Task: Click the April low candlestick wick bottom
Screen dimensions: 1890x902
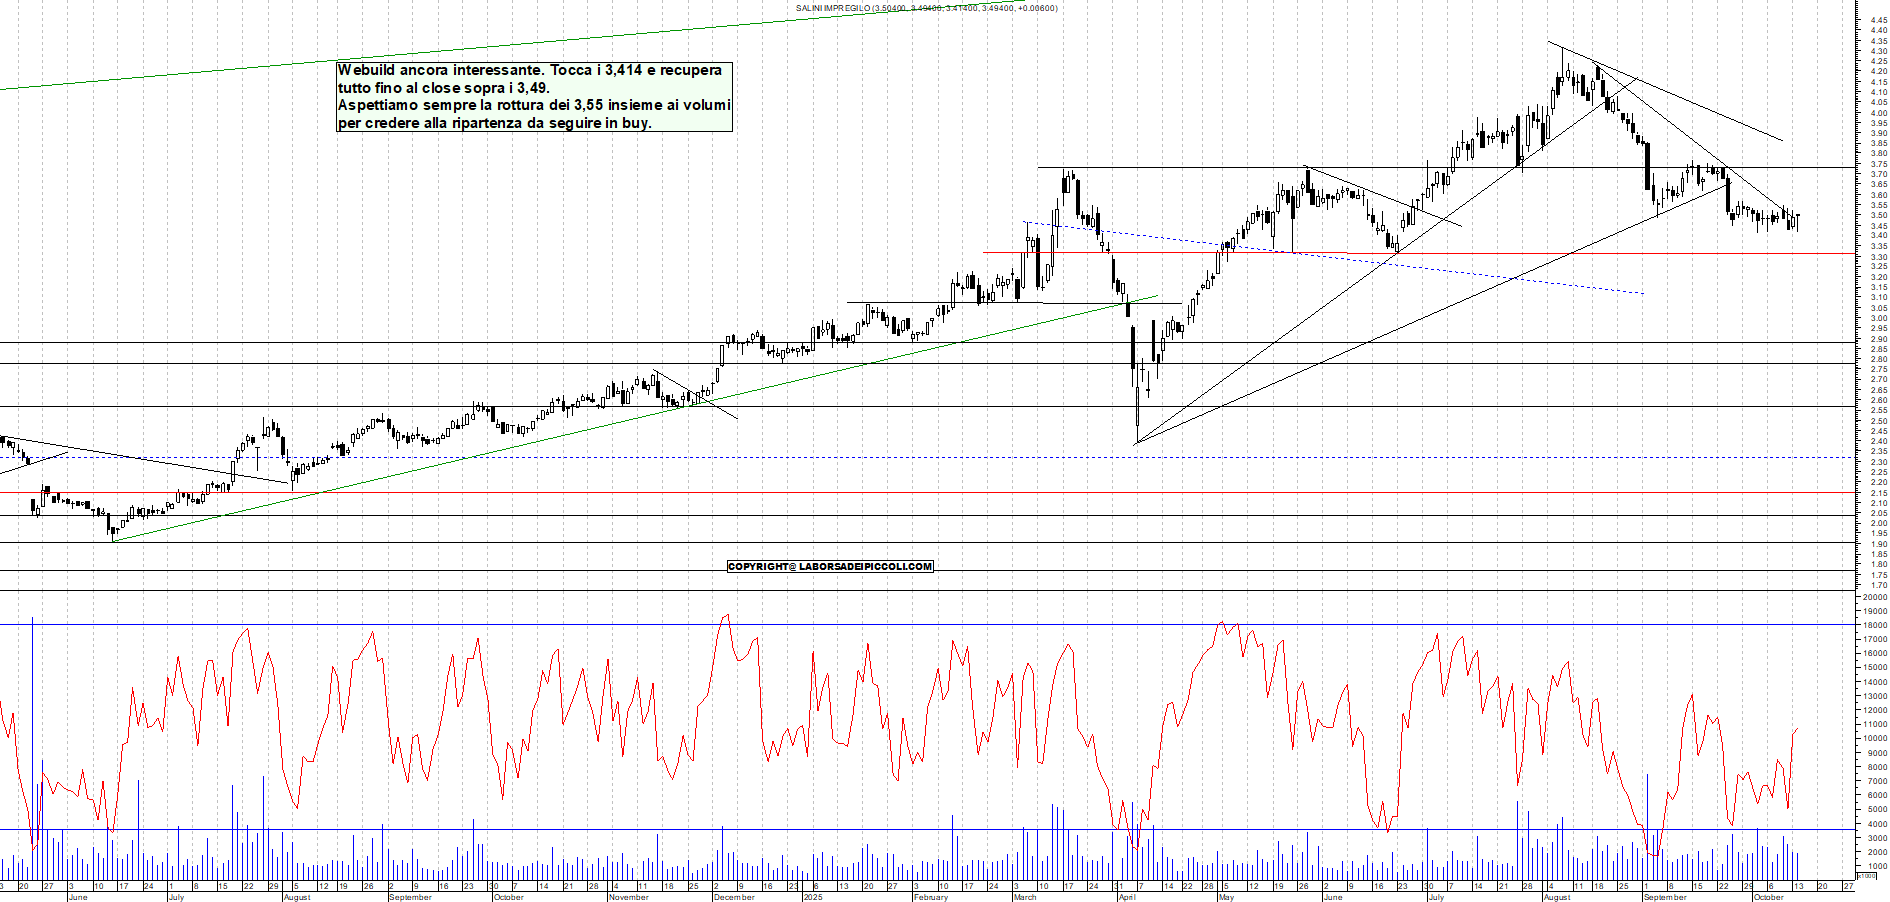Action: [1137, 441]
